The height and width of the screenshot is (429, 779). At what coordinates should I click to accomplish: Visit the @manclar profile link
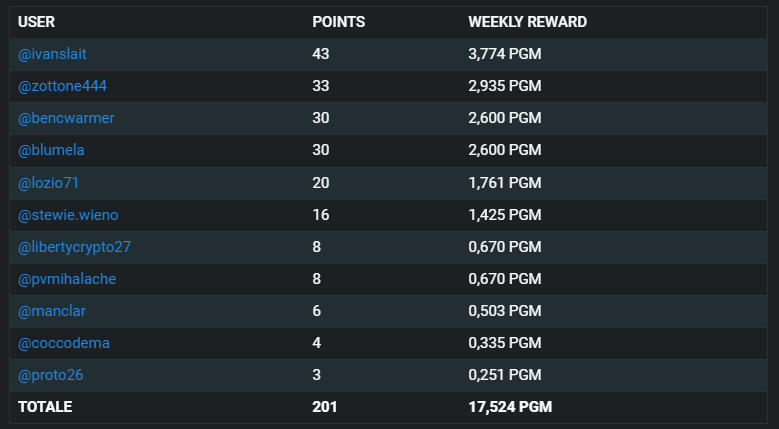(52, 311)
